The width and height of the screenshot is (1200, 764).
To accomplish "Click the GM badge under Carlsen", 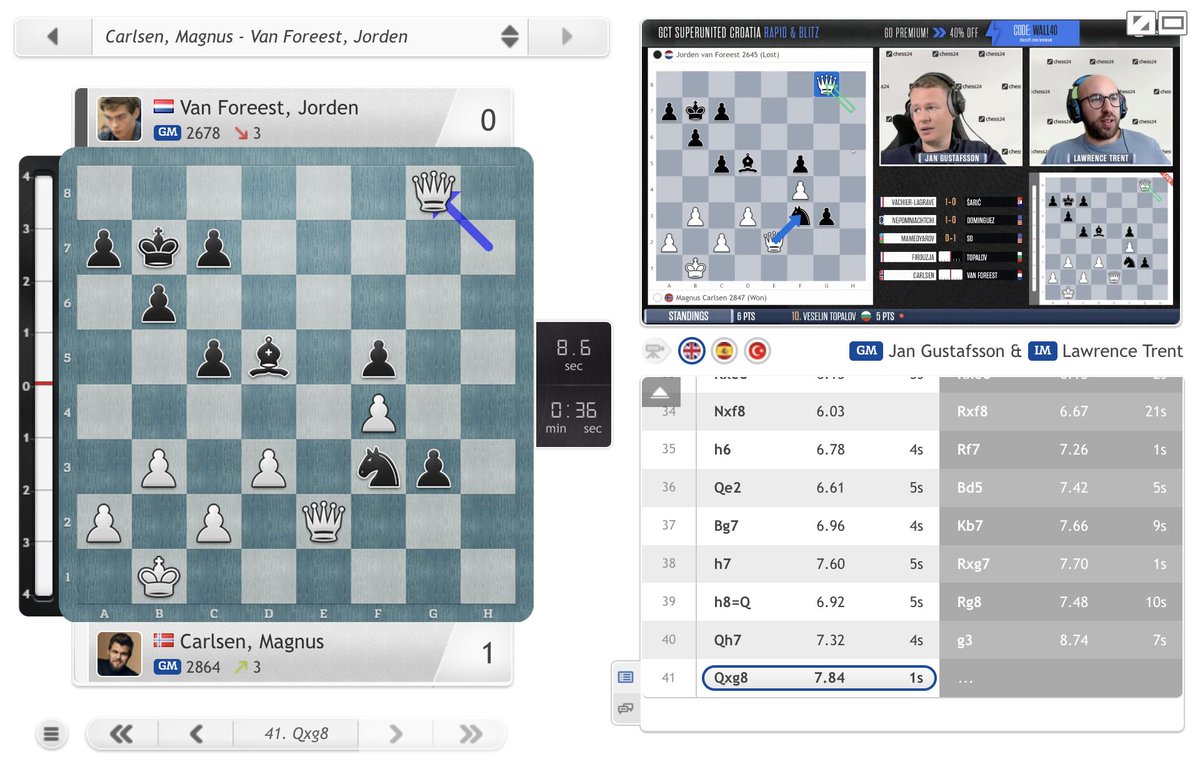I will tap(166, 667).
